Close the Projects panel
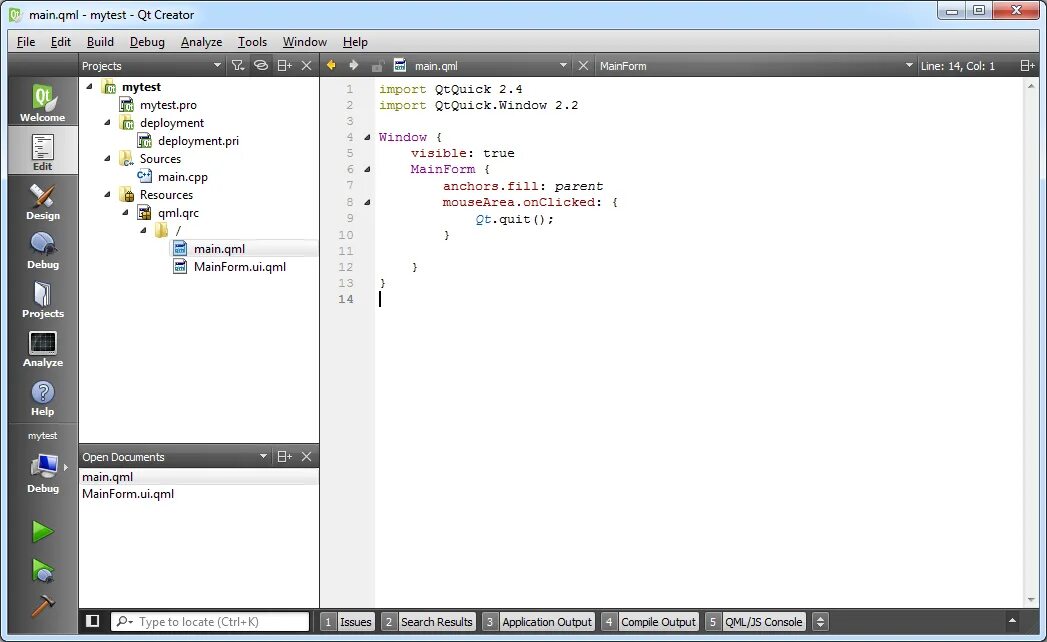 pyautogui.click(x=306, y=65)
